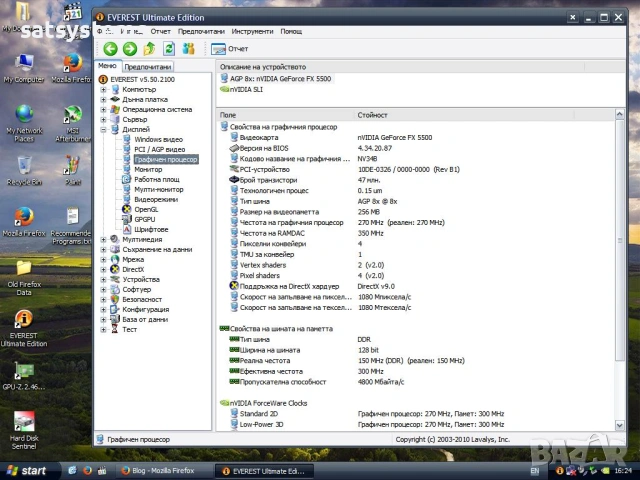Expand the Мултимедия tree node
The width and height of the screenshot is (640, 480).
[103, 240]
